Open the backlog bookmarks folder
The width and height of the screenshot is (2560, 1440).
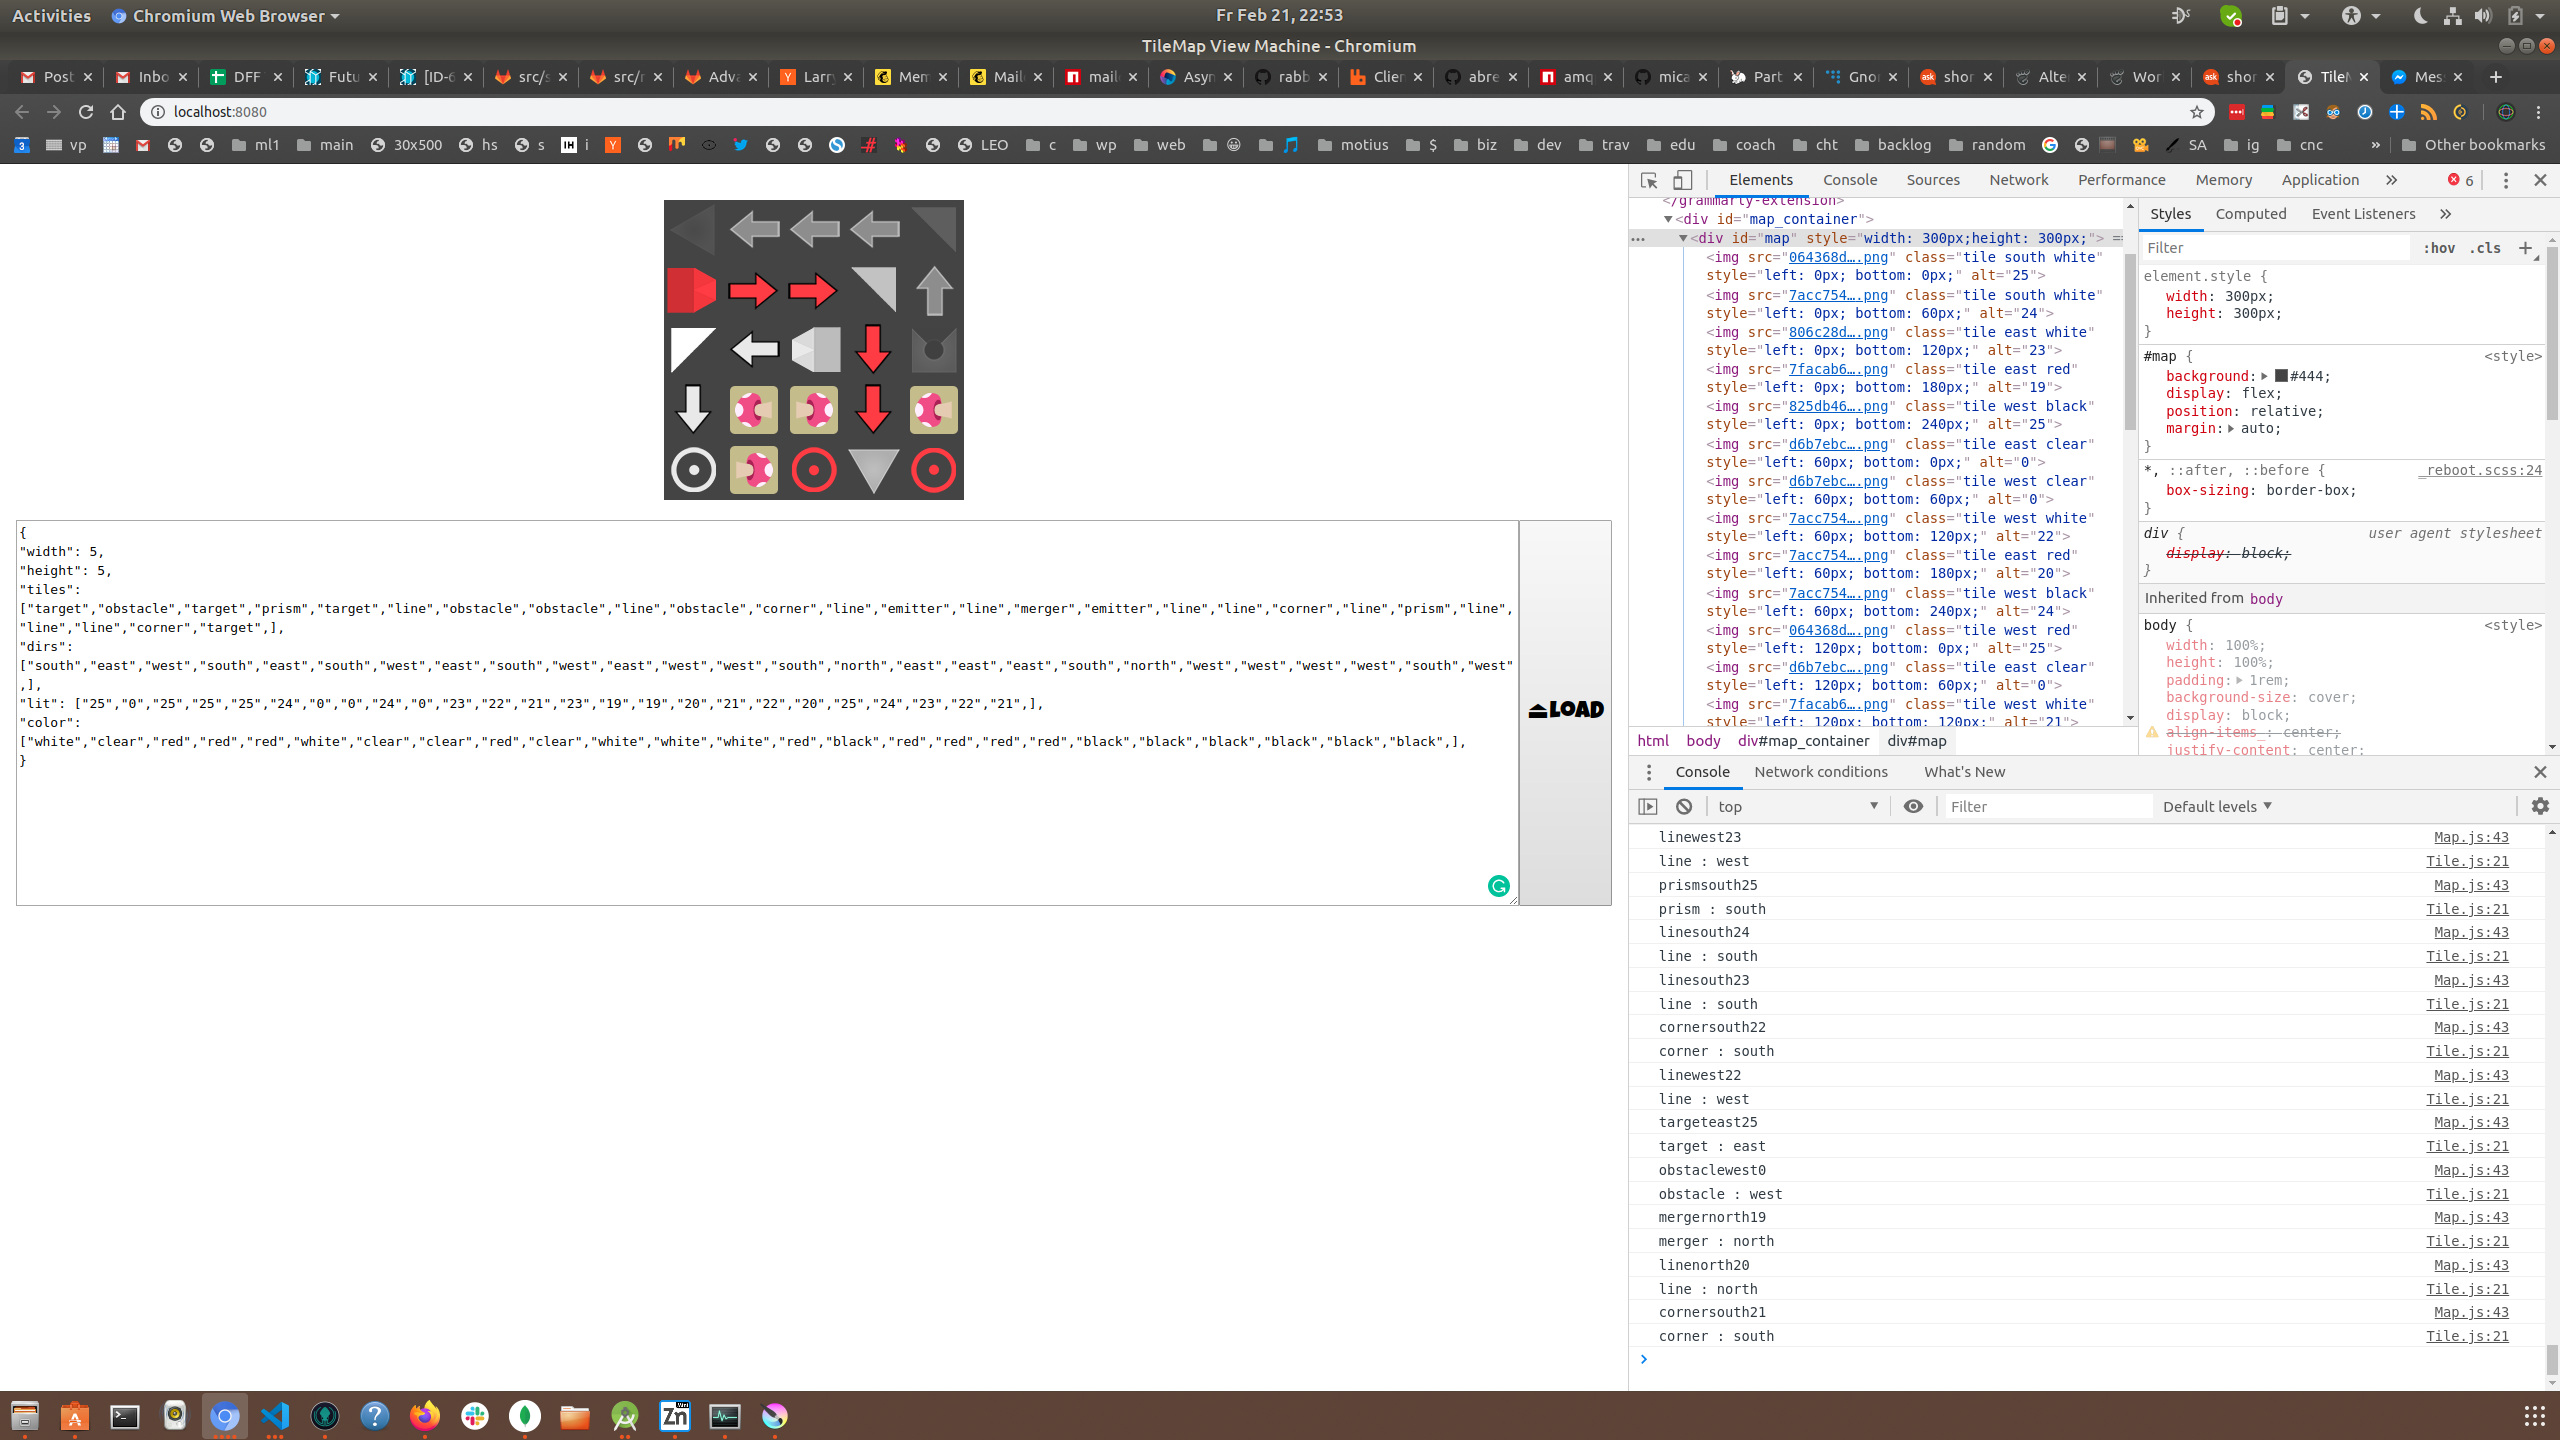pyautogui.click(x=1893, y=145)
